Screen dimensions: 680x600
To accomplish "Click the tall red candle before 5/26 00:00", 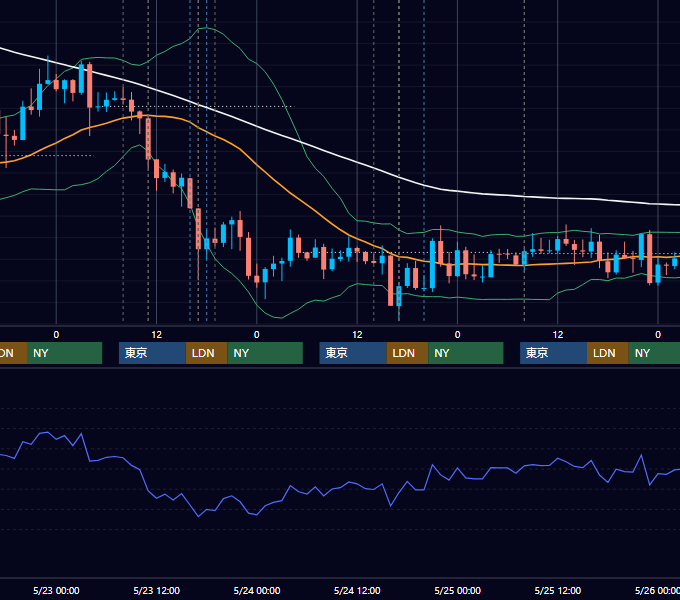I will (x=650, y=258).
